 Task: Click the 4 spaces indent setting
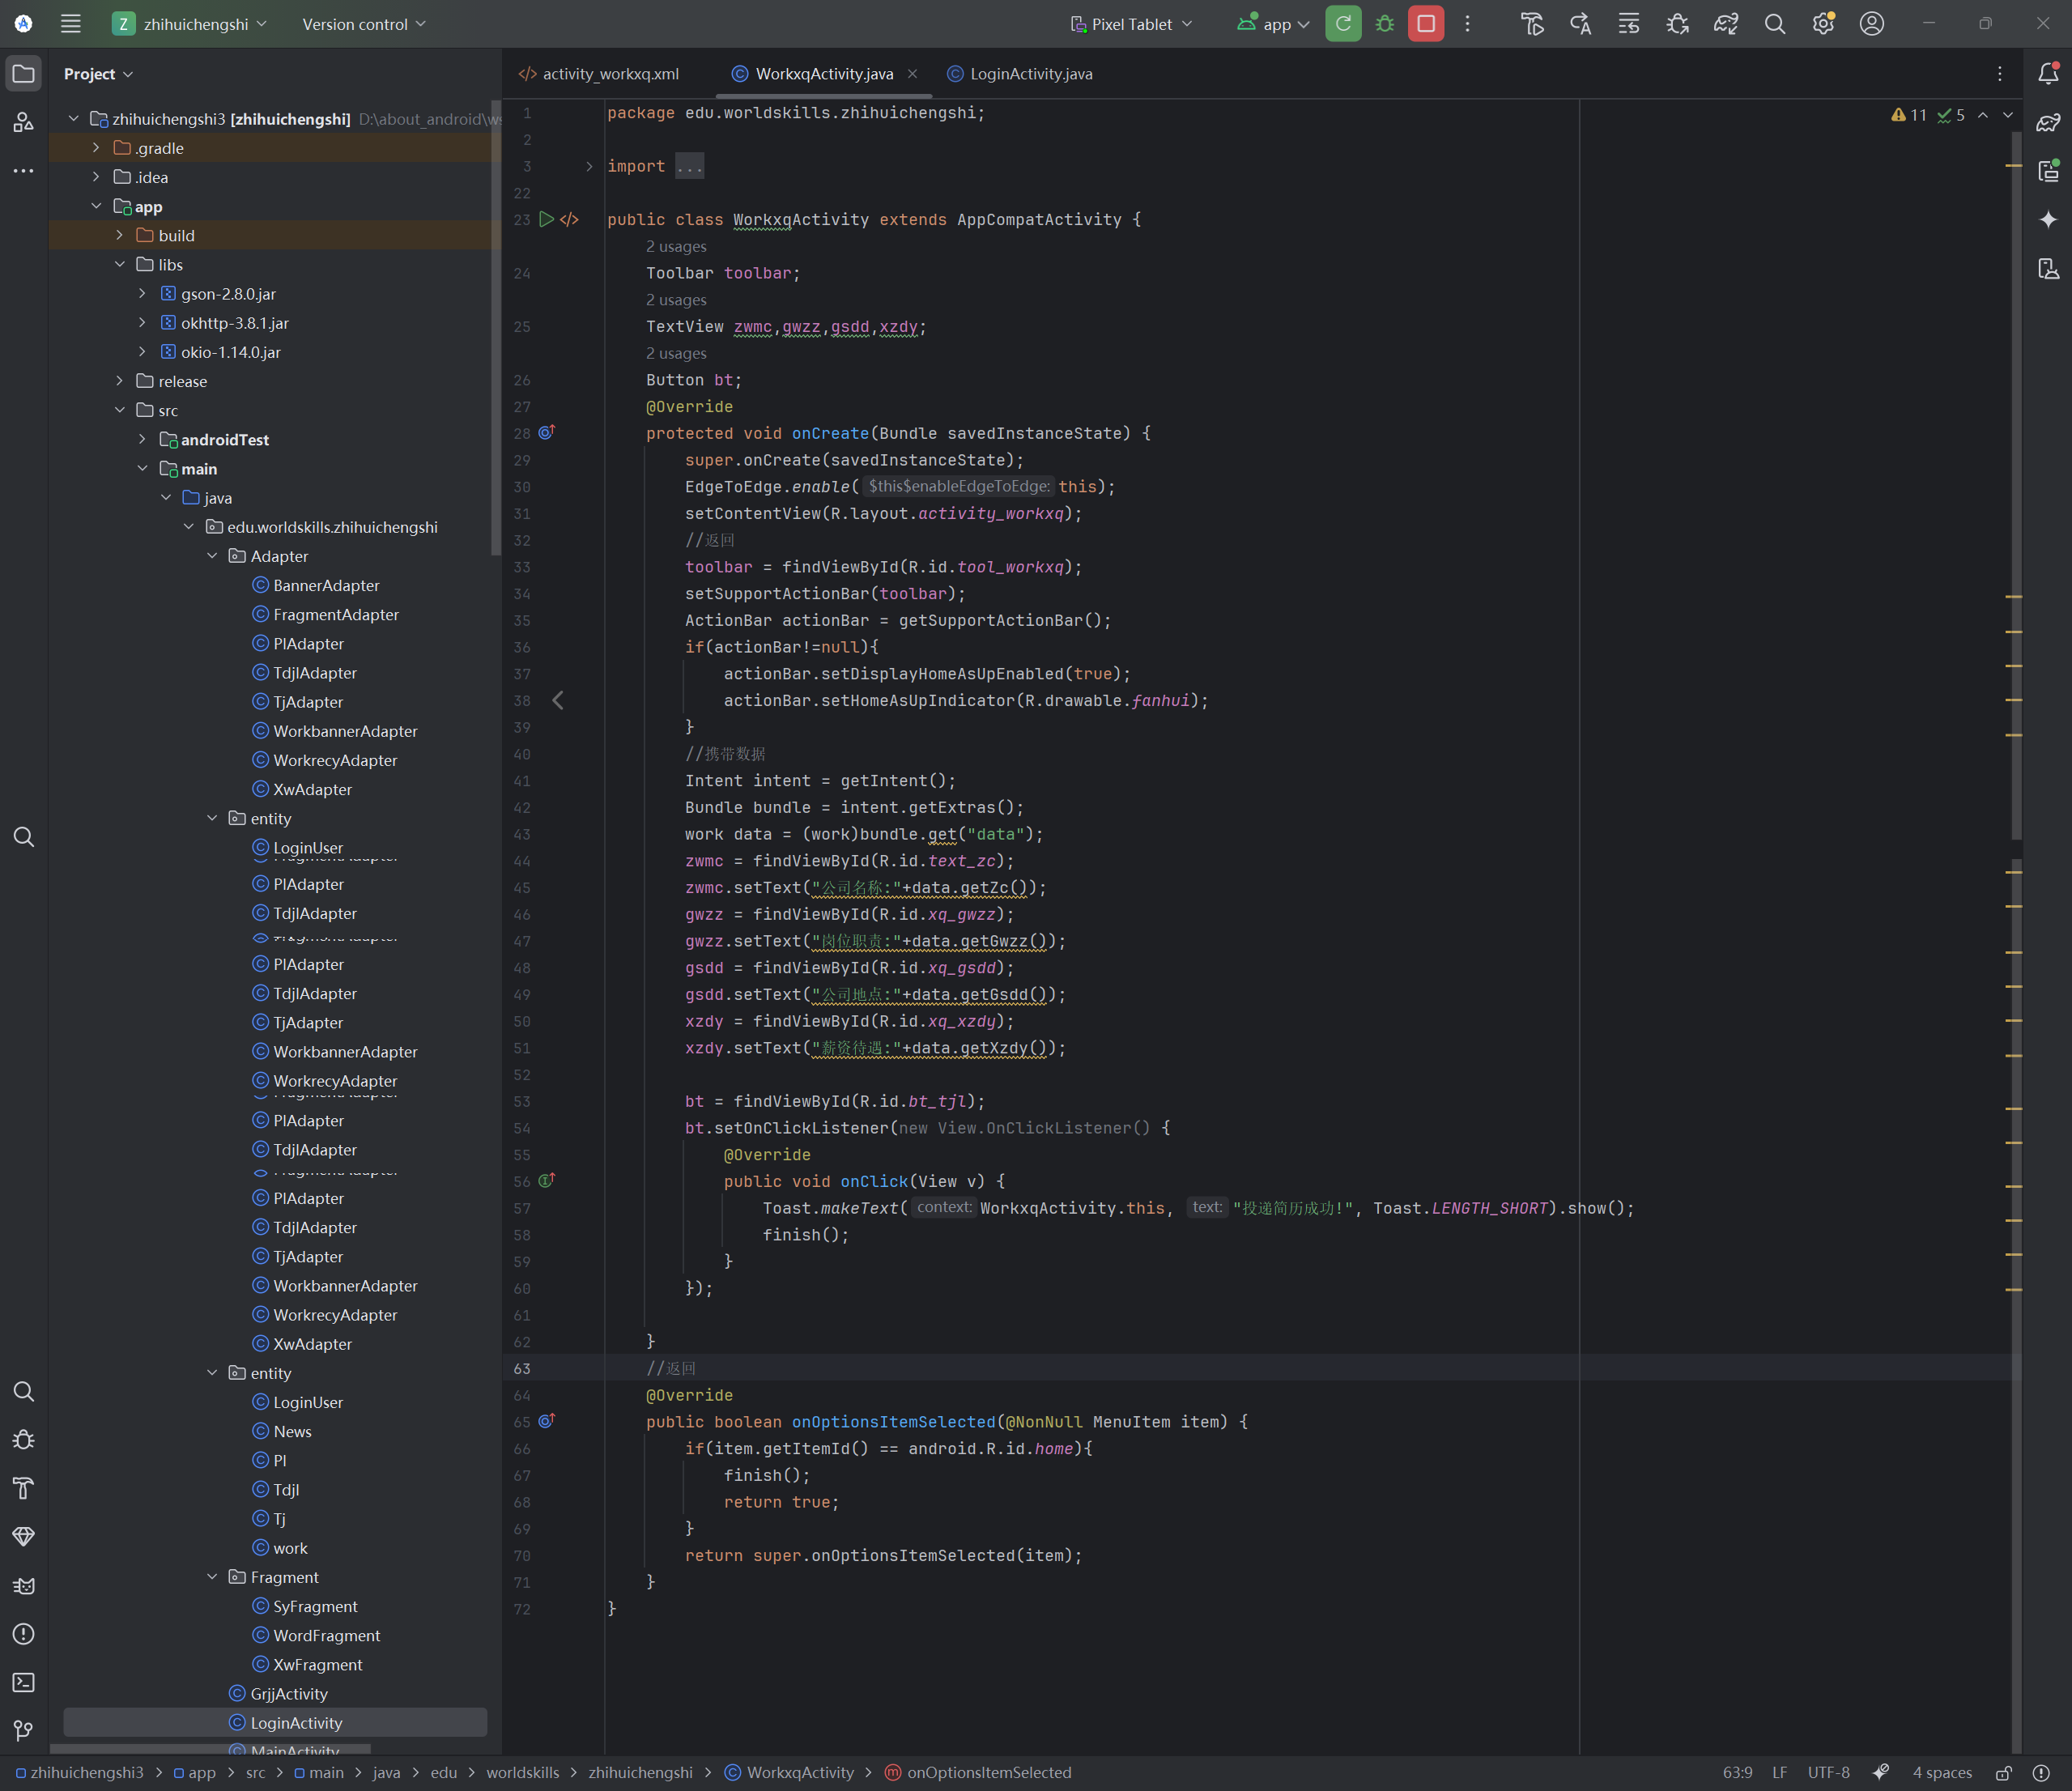pyautogui.click(x=1941, y=1772)
